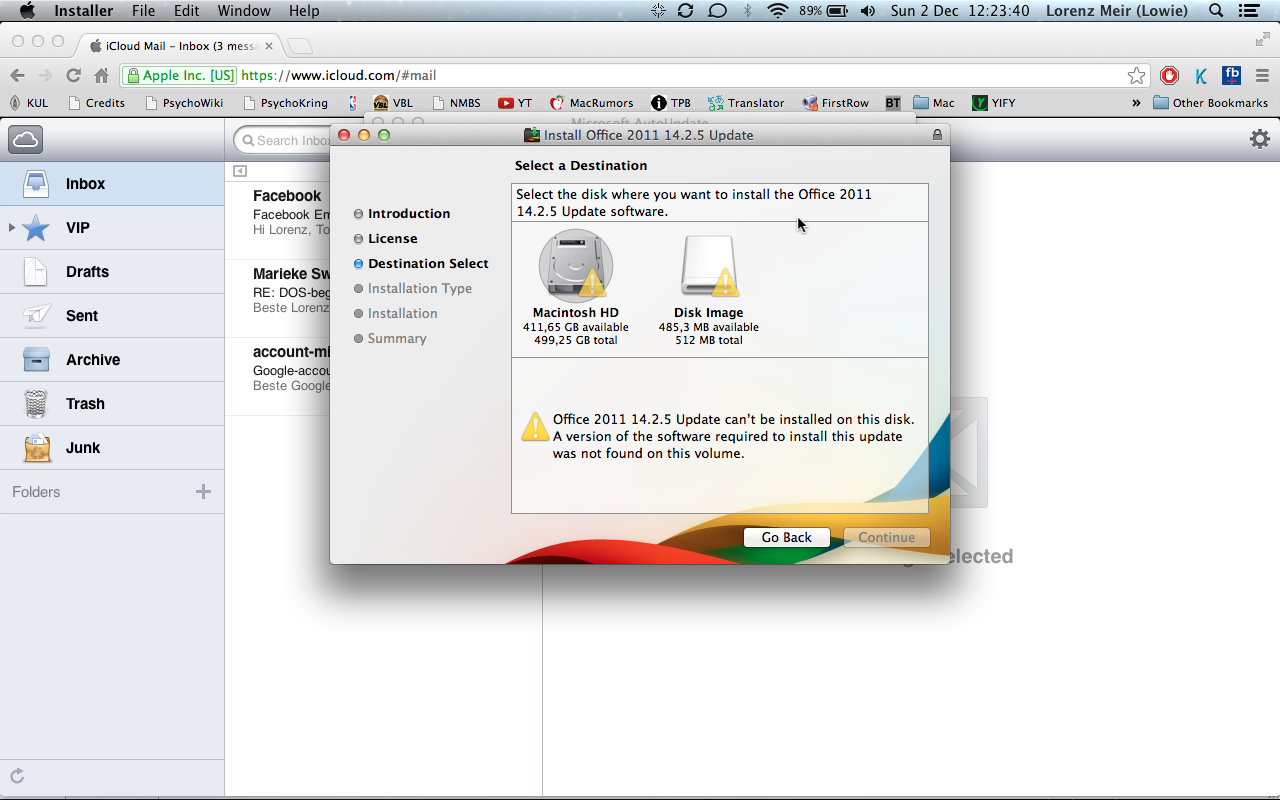Click the red Adblock extension icon

click(1169, 75)
